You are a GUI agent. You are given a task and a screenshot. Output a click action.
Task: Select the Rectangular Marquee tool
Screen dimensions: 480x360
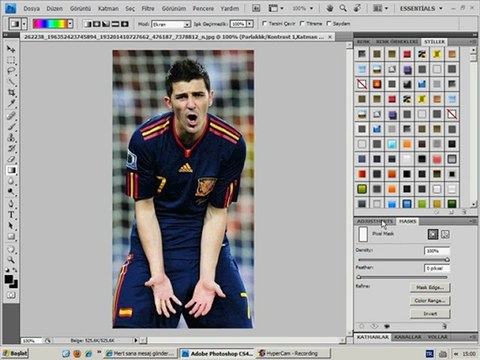pos(11,60)
